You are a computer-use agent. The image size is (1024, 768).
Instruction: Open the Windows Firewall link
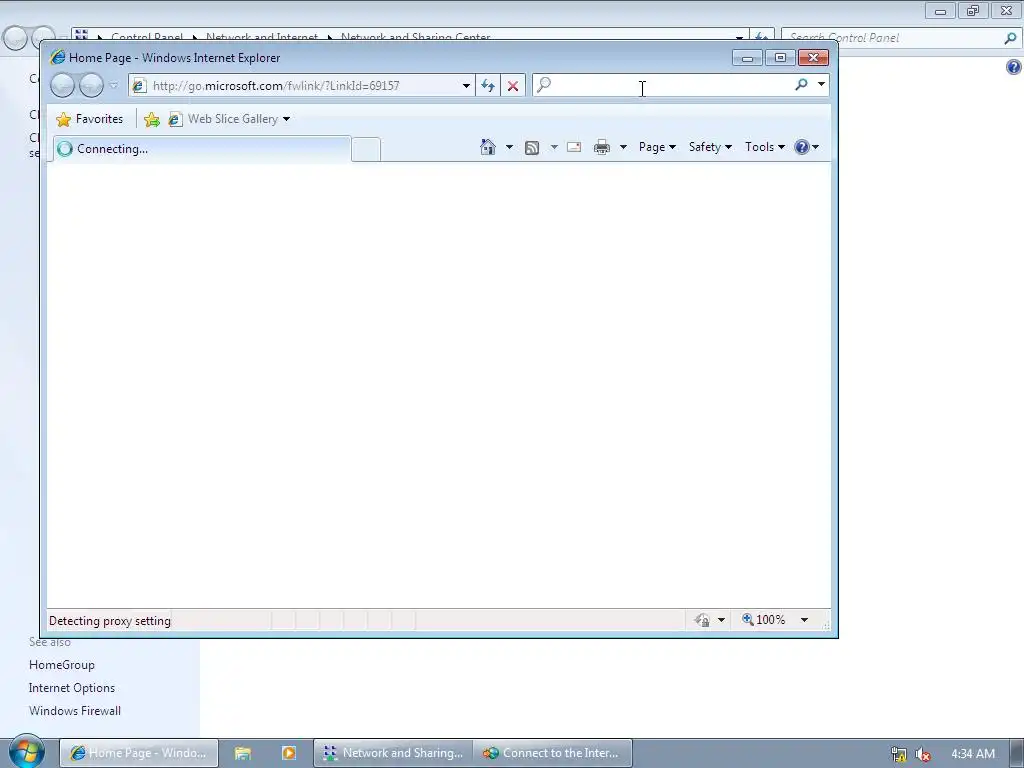coord(75,711)
